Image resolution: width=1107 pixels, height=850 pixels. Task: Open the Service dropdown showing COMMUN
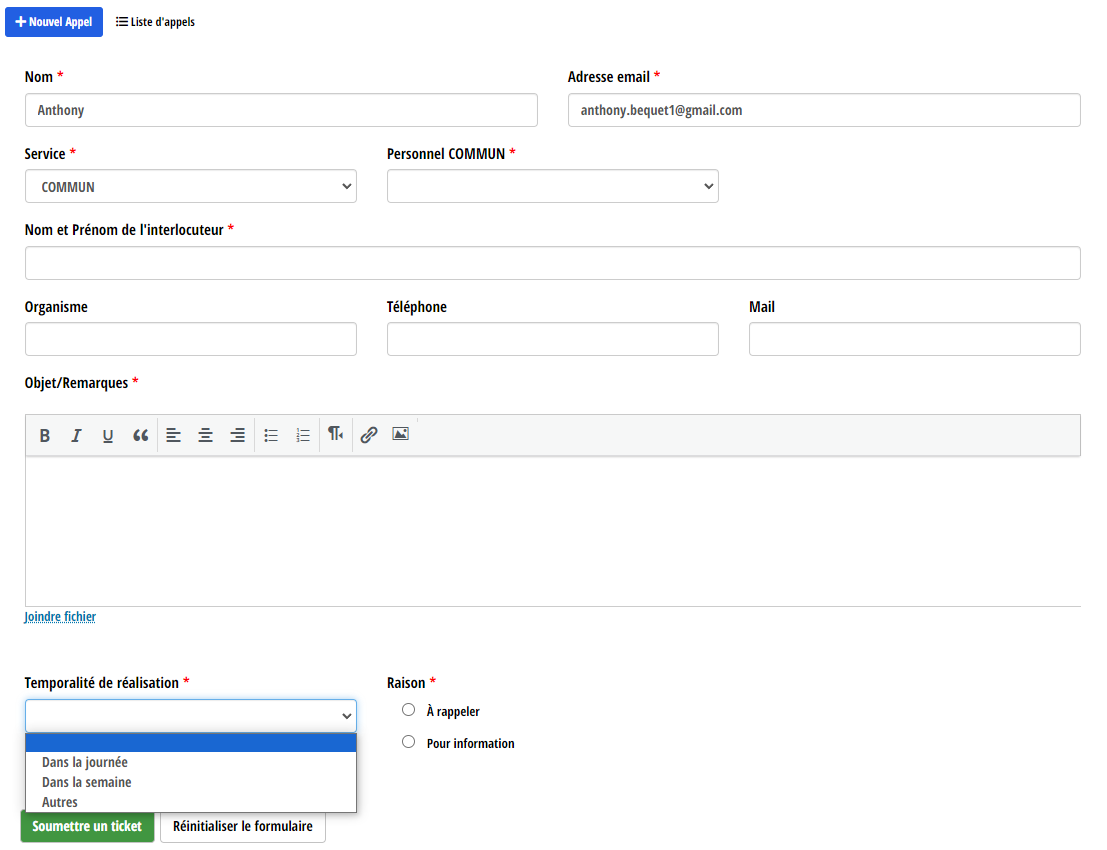pos(190,187)
